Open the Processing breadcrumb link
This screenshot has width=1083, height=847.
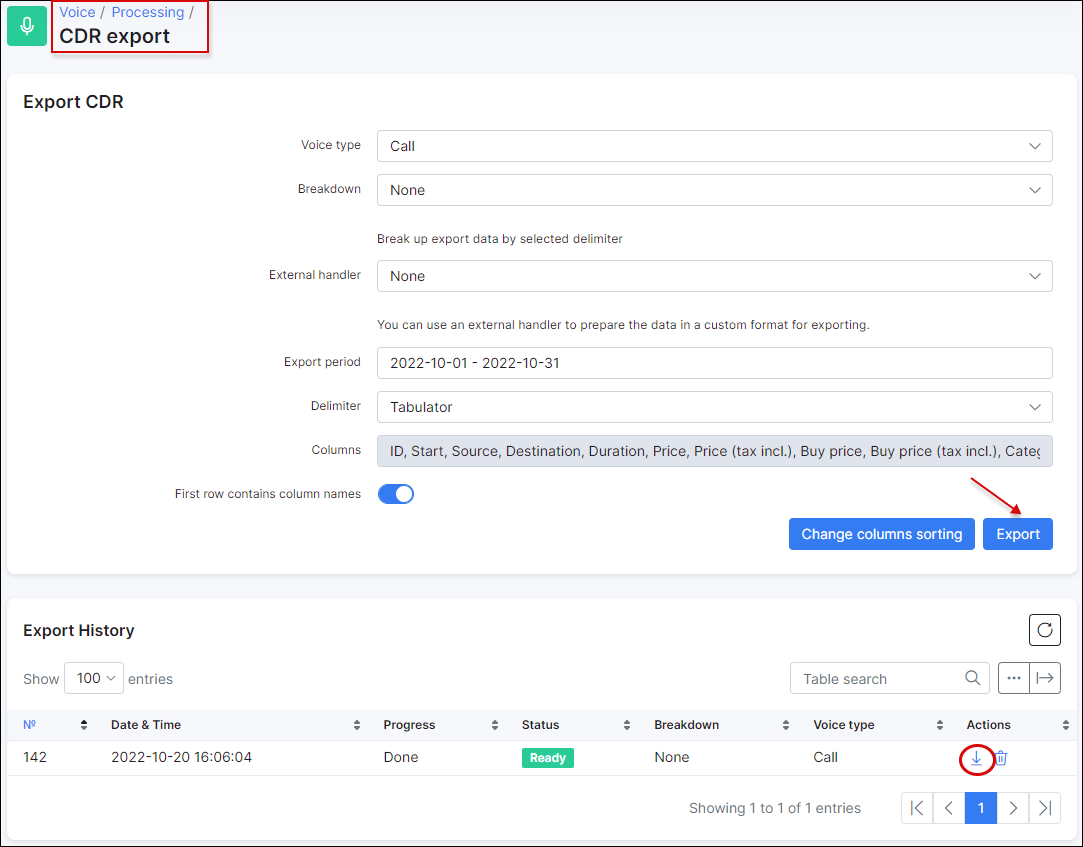tap(148, 12)
